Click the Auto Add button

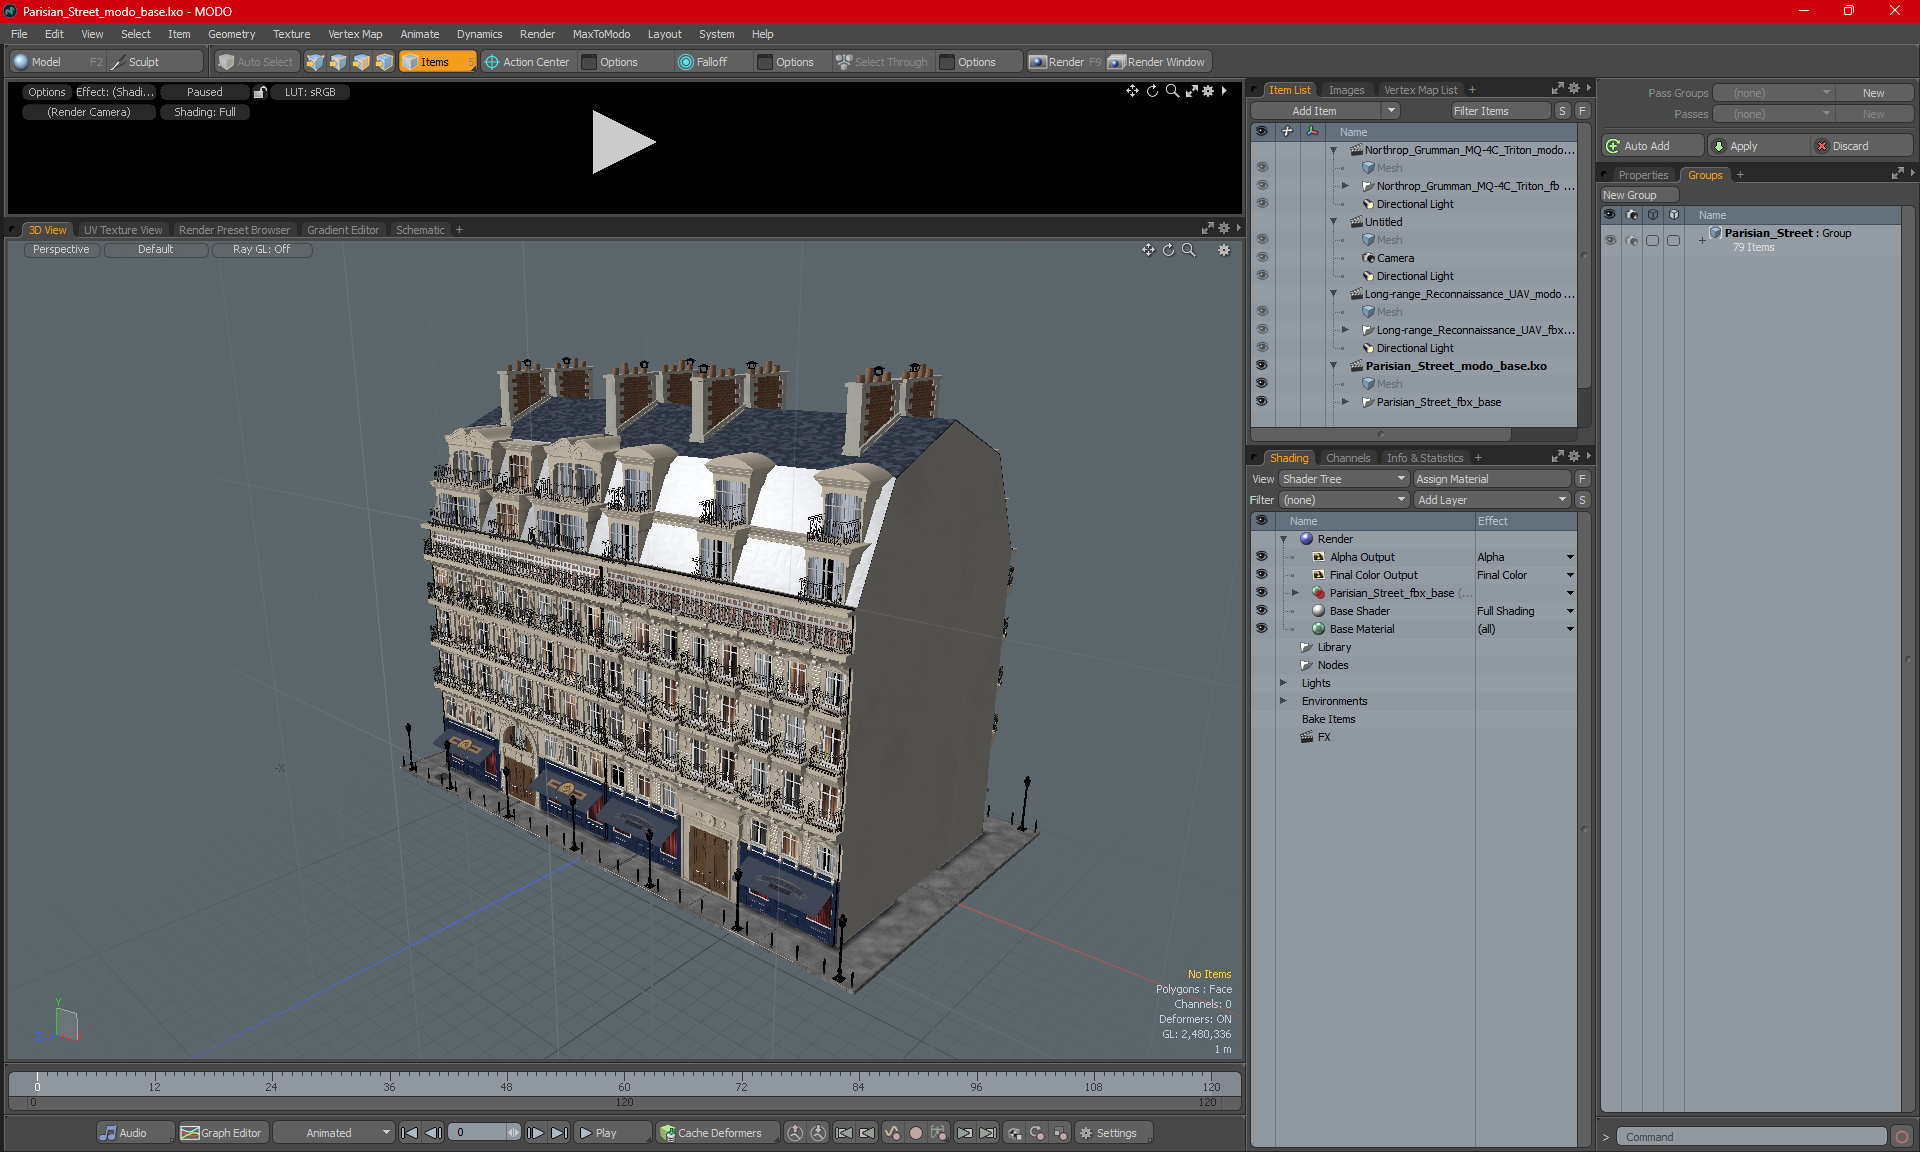click(1652, 146)
